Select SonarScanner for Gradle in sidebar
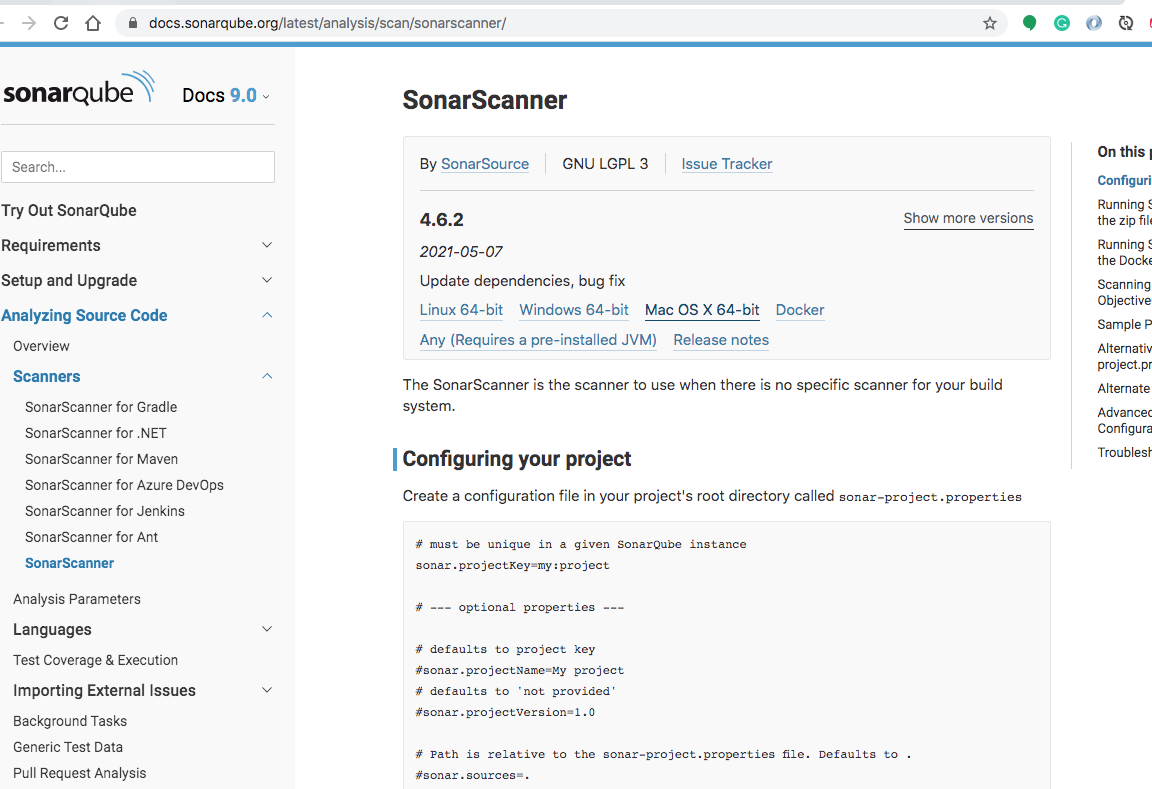The image size is (1152, 789). coord(100,407)
